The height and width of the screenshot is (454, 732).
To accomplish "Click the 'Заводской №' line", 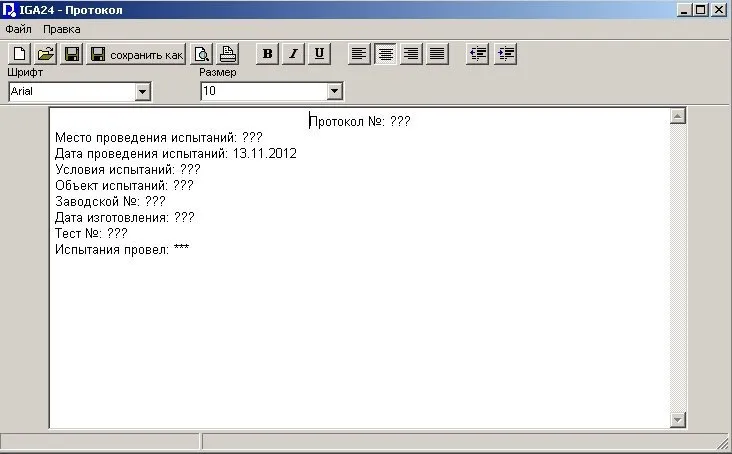I will [x=110, y=201].
